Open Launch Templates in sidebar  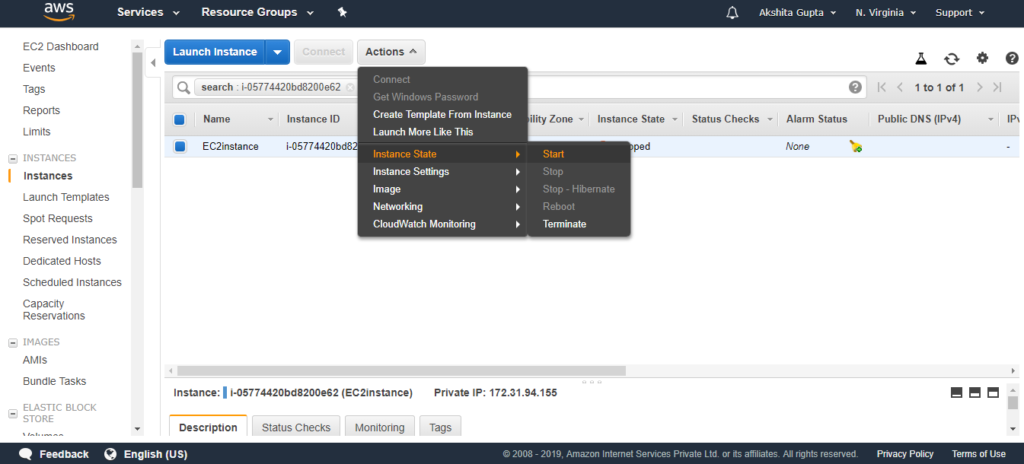[66, 197]
